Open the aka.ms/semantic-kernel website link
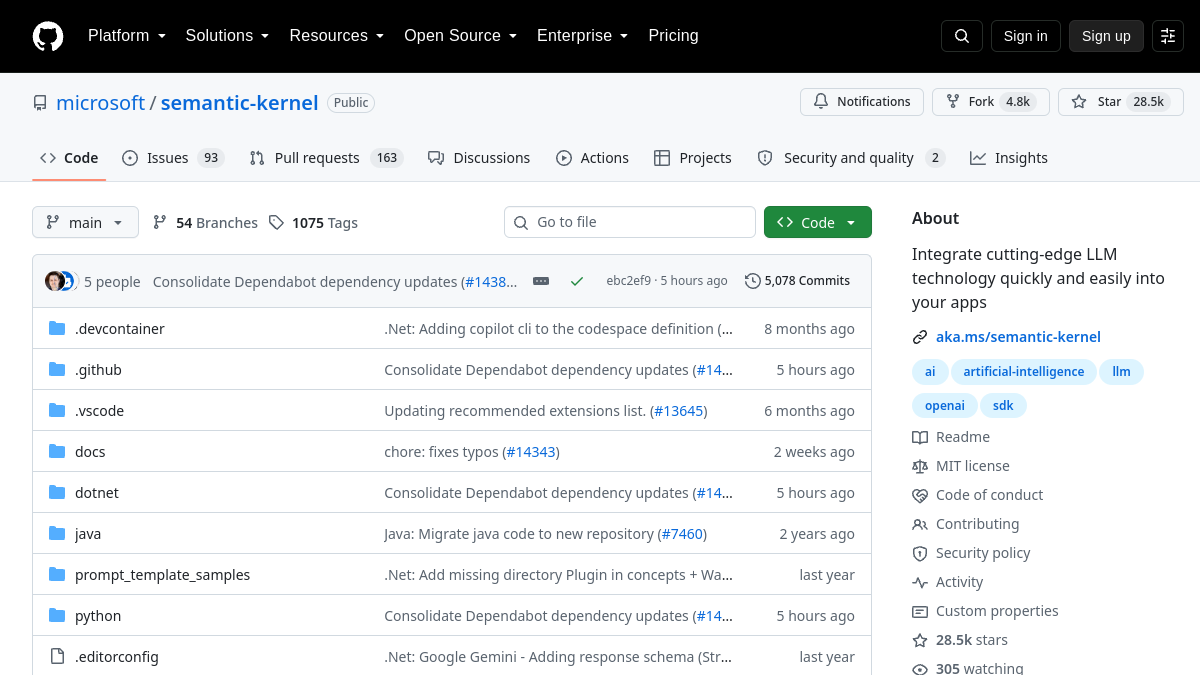Viewport: 1200px width, 675px height. pyautogui.click(x=1018, y=337)
